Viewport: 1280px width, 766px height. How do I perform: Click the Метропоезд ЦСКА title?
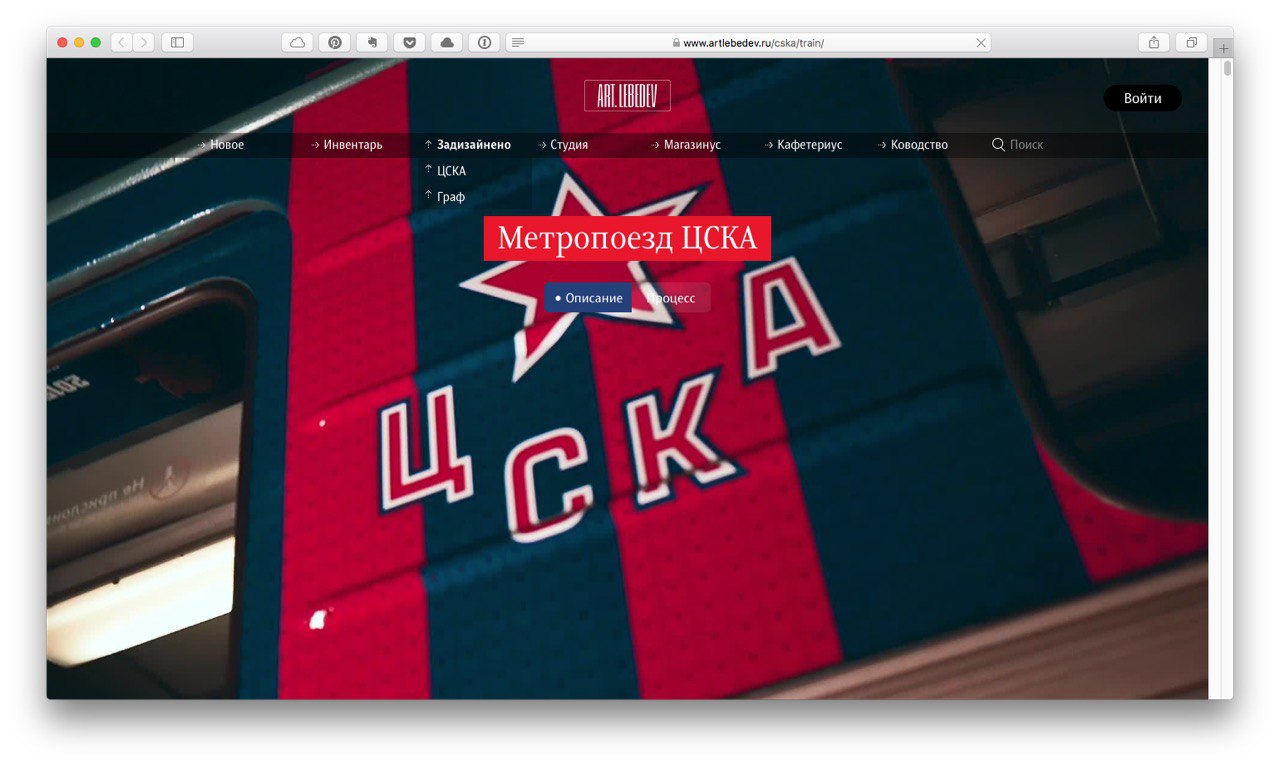click(627, 239)
